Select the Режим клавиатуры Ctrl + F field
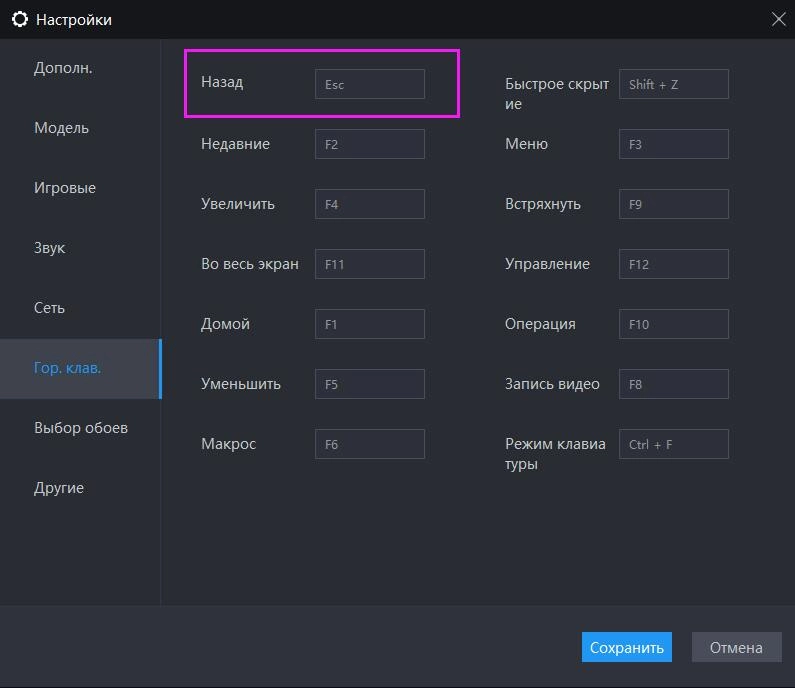 [x=673, y=444]
